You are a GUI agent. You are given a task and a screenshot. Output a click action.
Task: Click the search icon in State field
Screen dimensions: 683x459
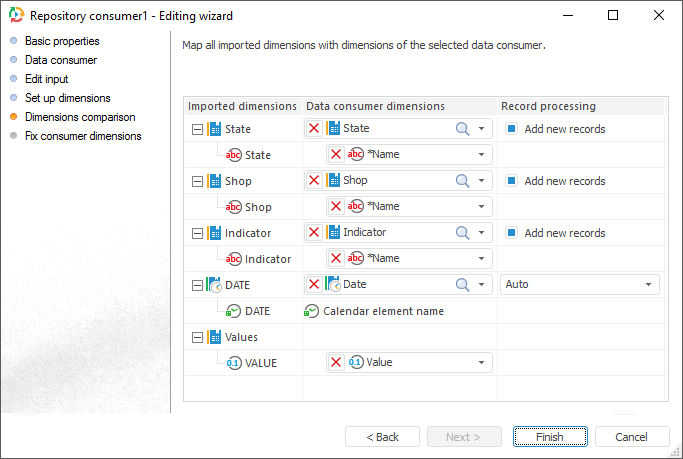click(462, 129)
